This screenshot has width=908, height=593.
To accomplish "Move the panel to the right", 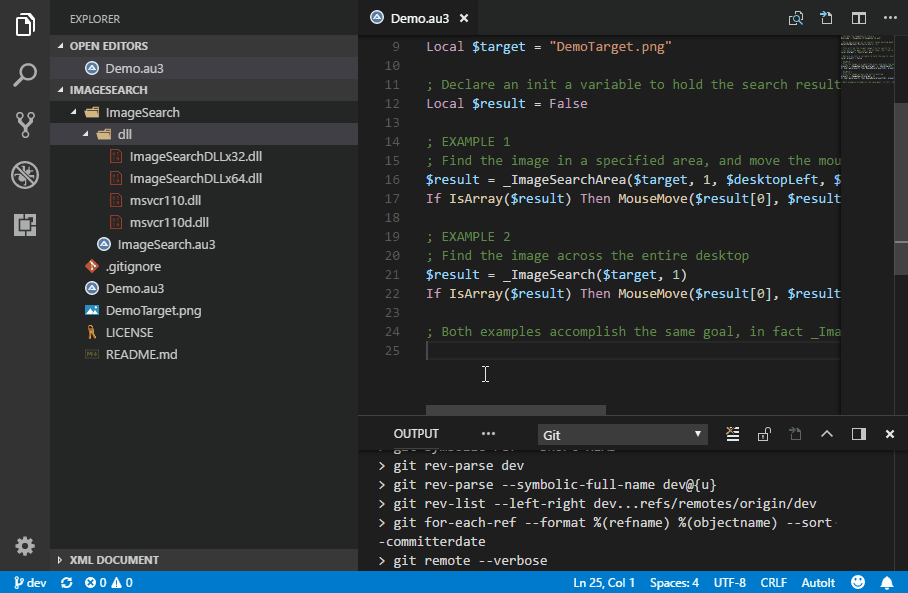I will (859, 434).
